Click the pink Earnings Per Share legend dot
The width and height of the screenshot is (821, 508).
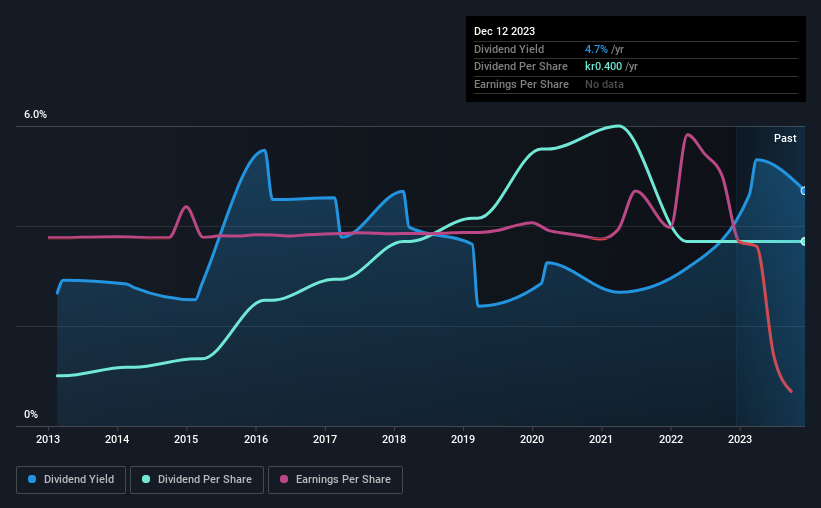[x=284, y=479]
